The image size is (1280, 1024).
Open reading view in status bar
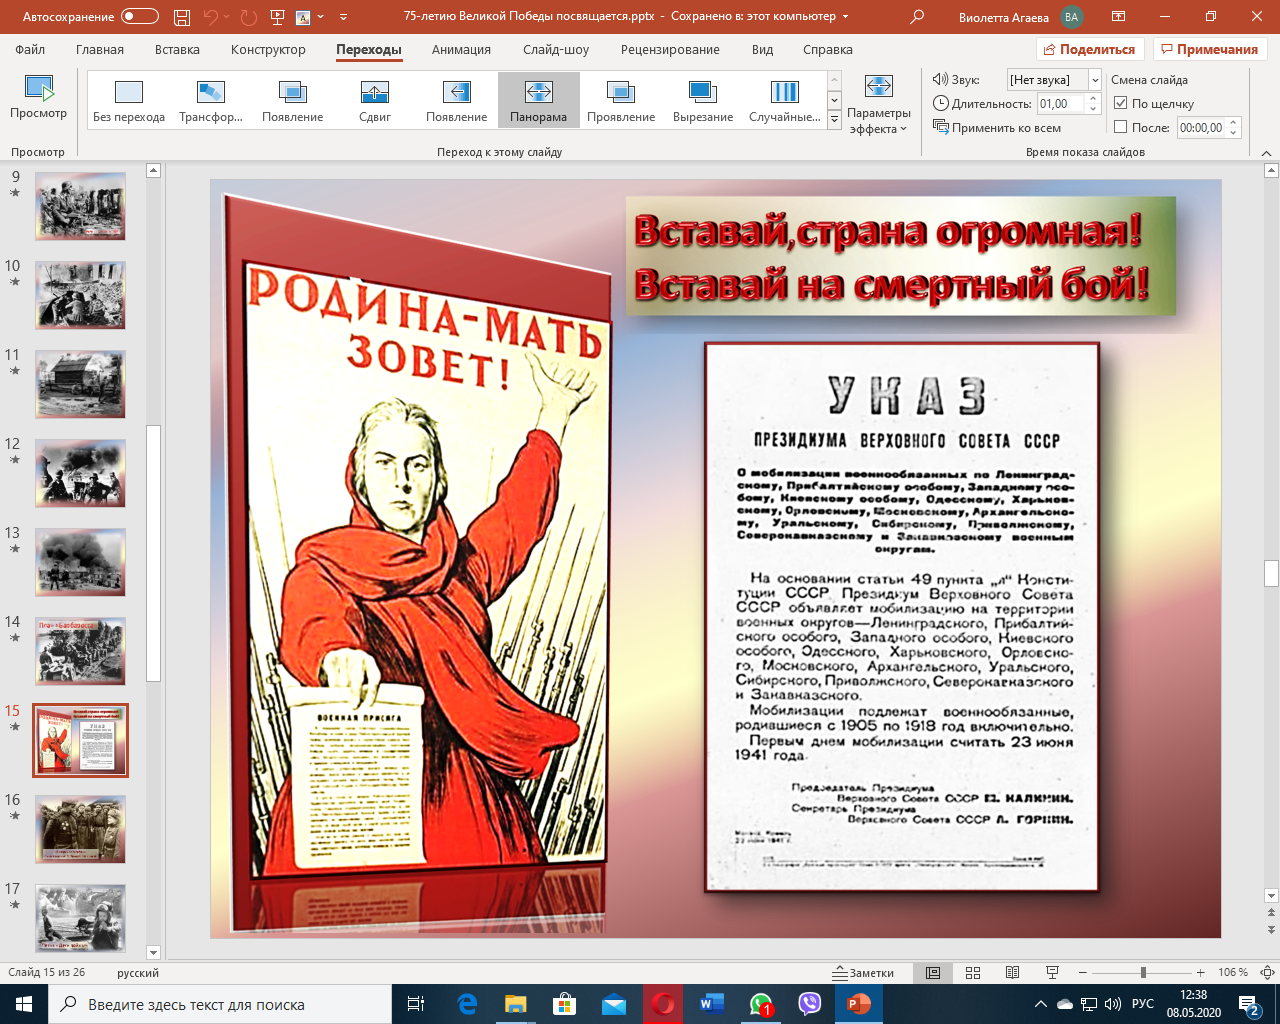click(x=1012, y=972)
